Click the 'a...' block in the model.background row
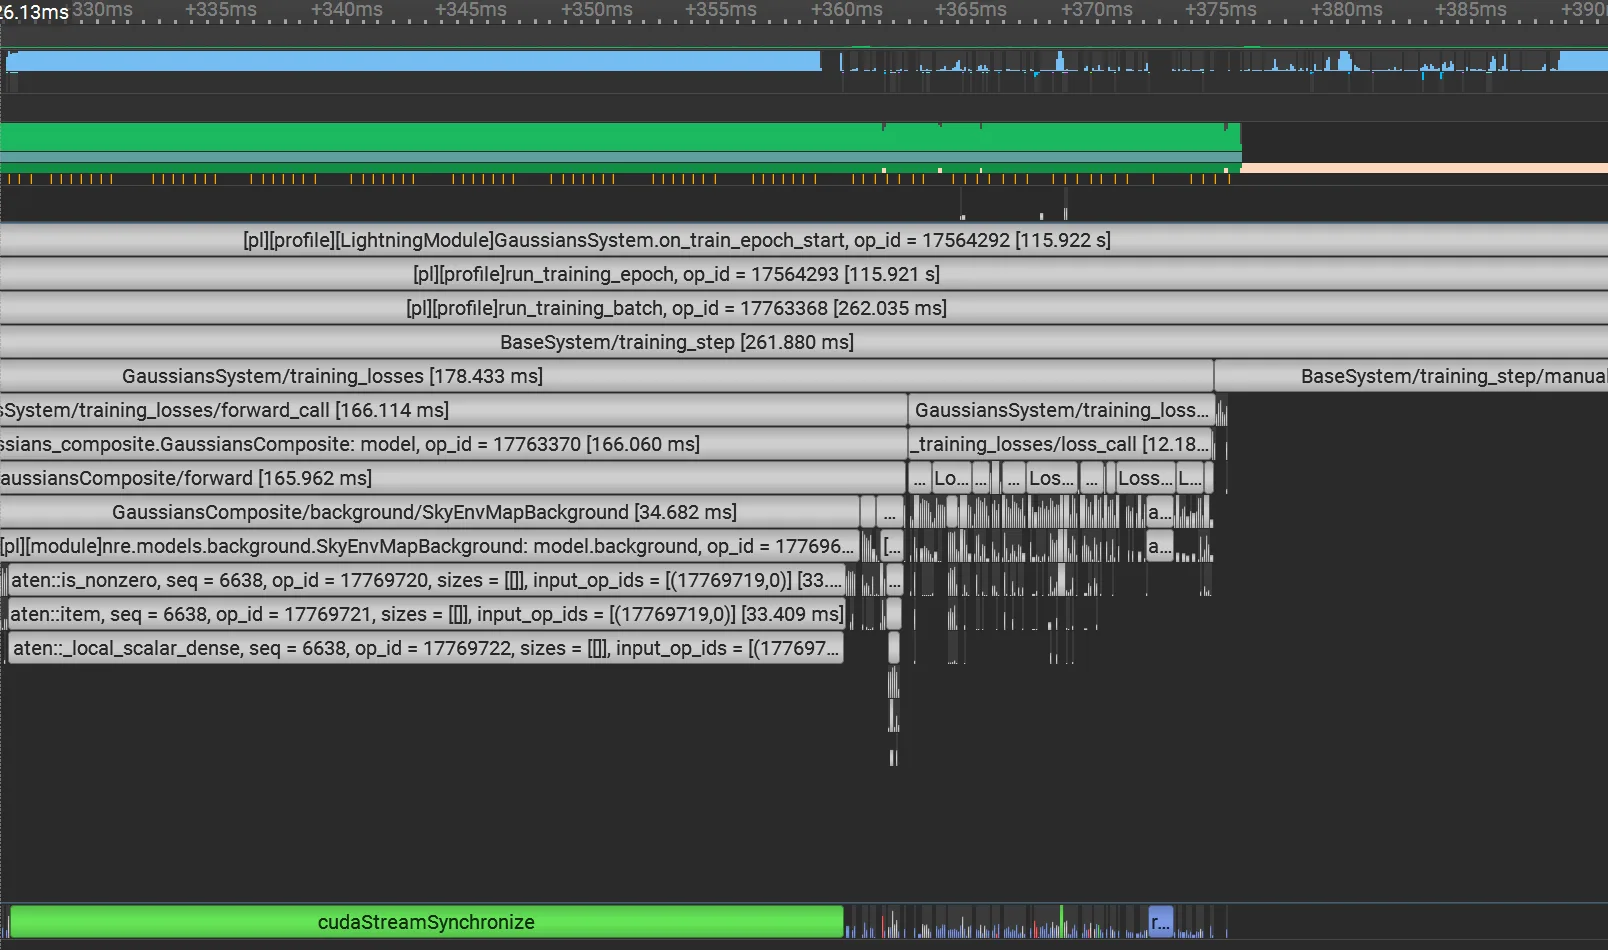Viewport: 1608px width, 950px height. (x=1159, y=546)
